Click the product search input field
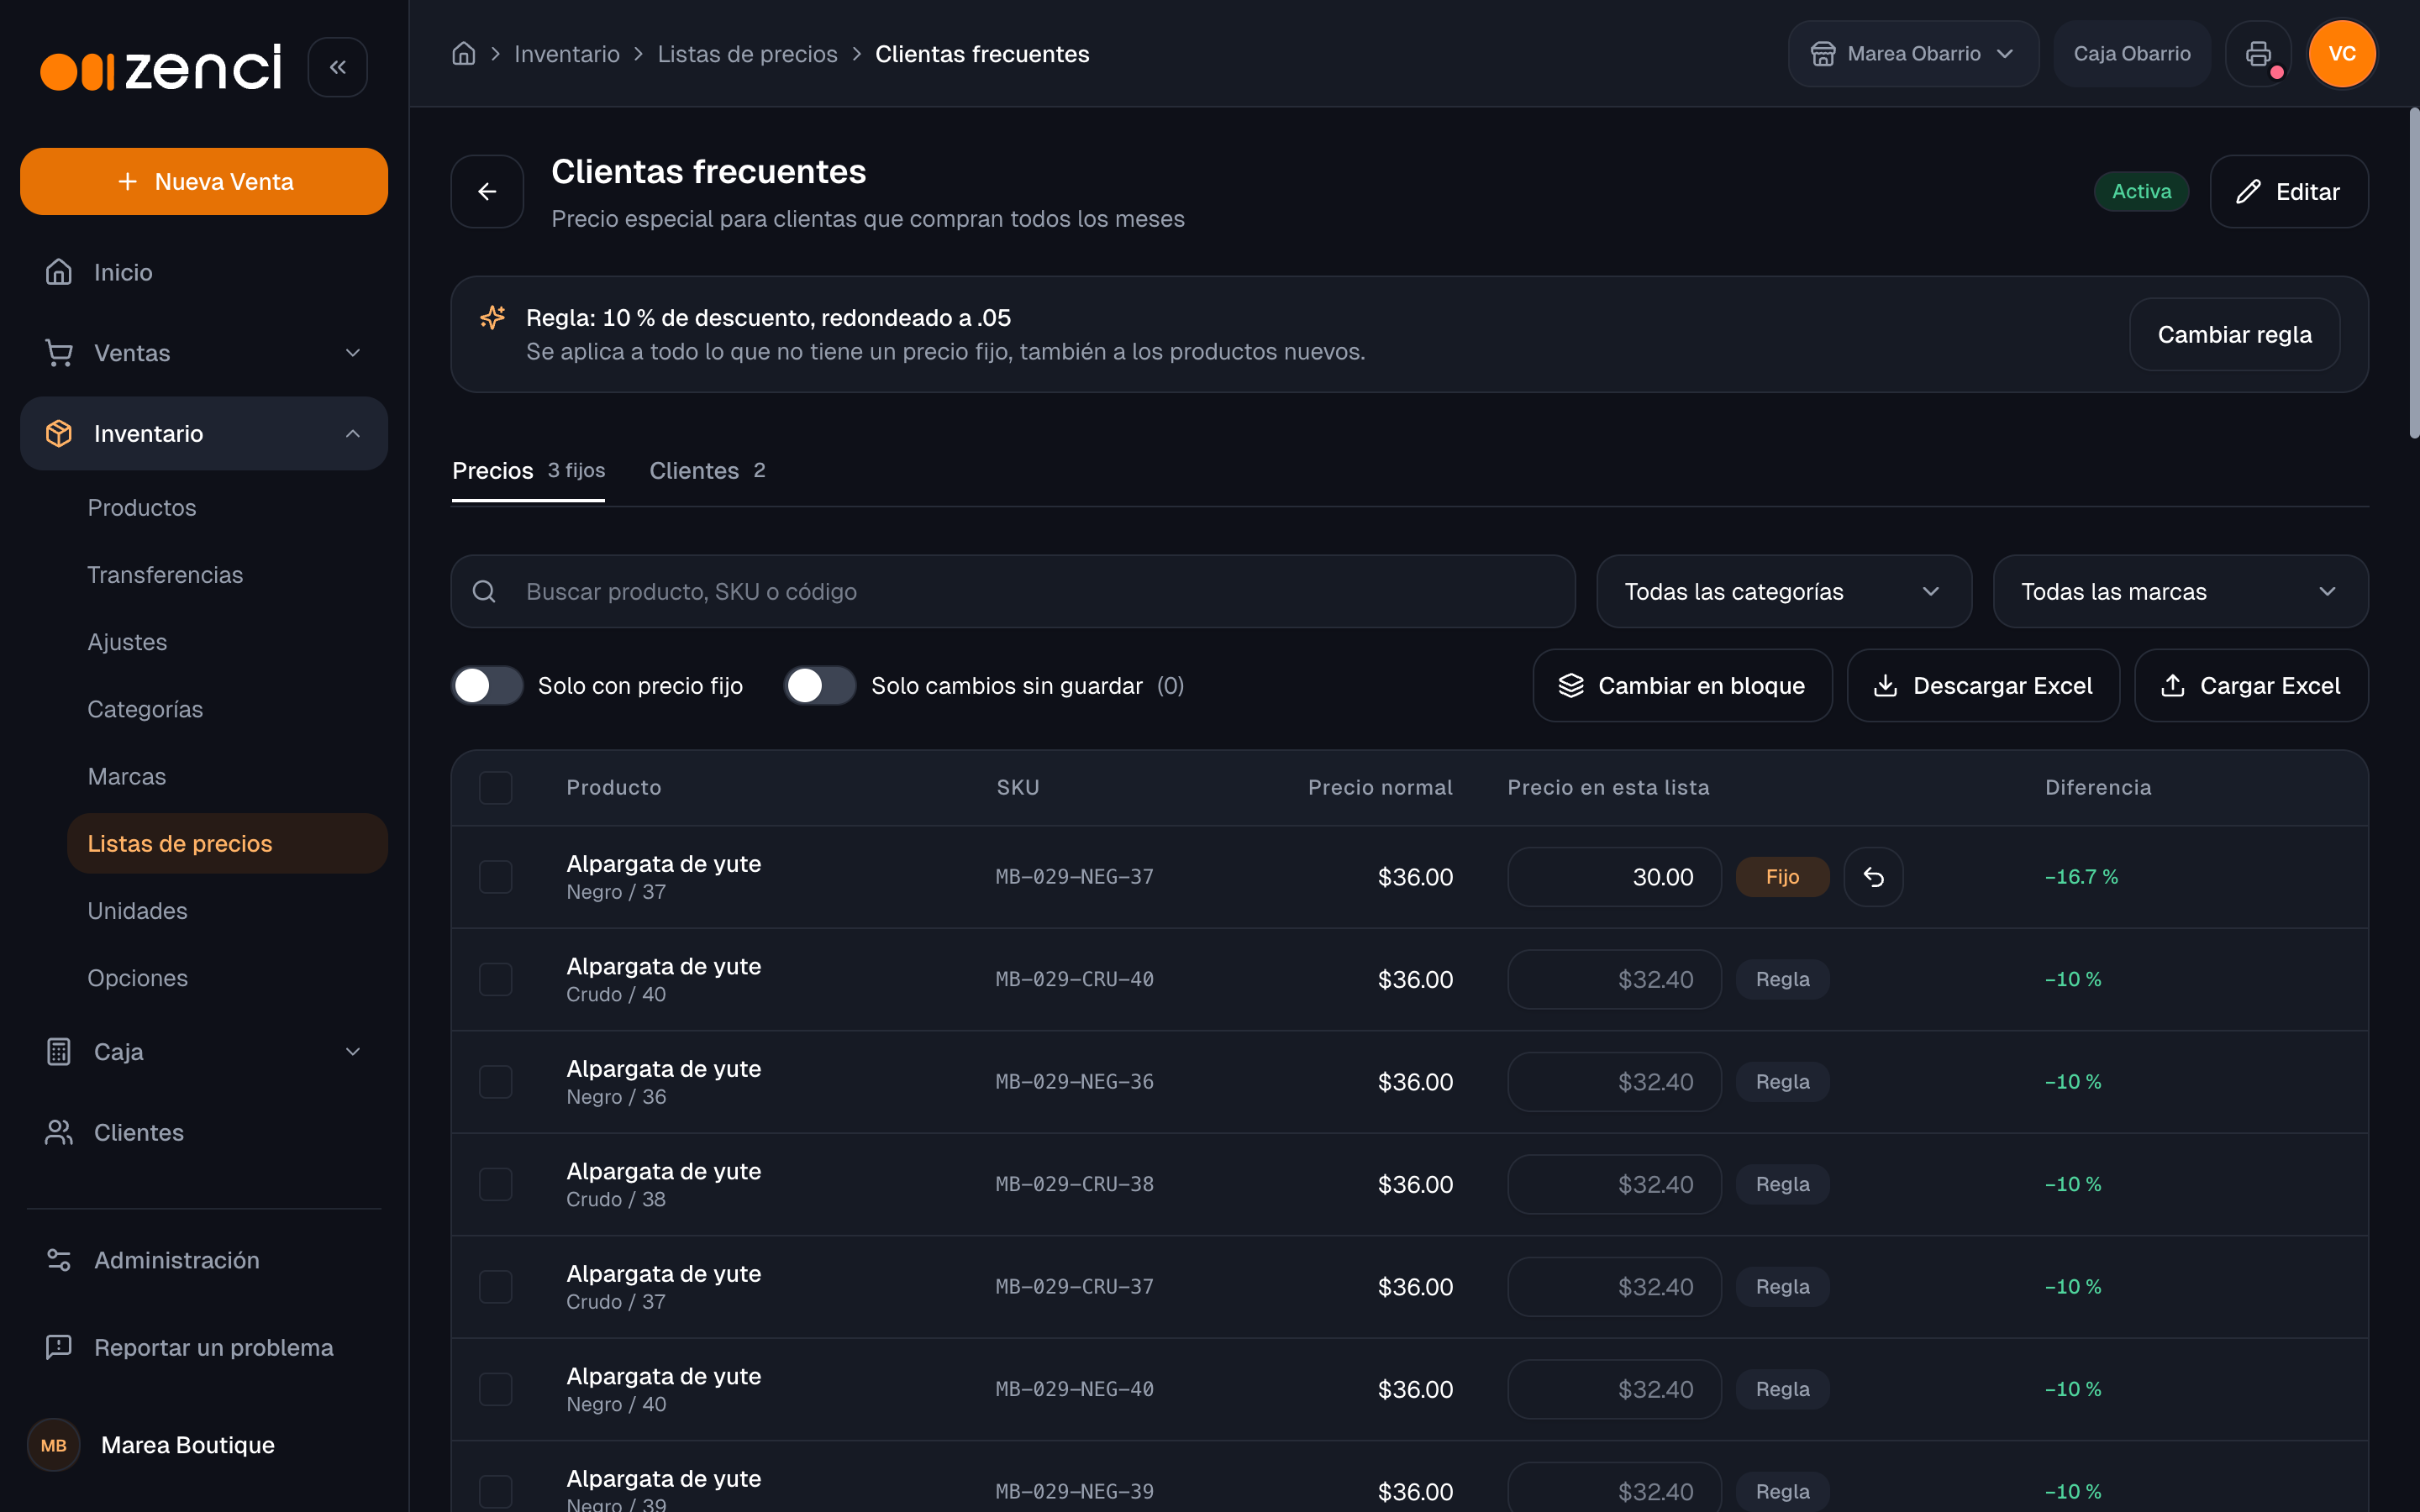The height and width of the screenshot is (1512, 2420). (1013, 592)
